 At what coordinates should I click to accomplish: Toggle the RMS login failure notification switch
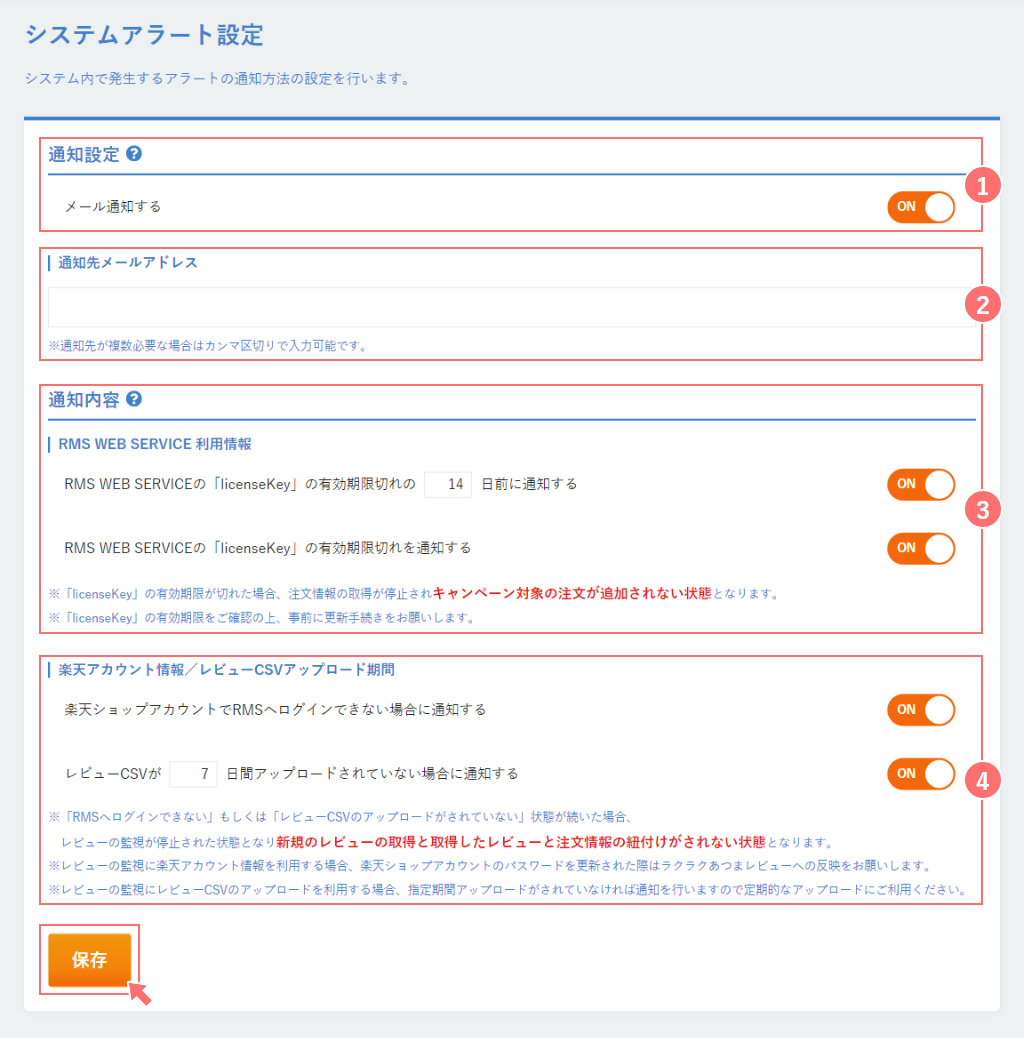point(920,710)
